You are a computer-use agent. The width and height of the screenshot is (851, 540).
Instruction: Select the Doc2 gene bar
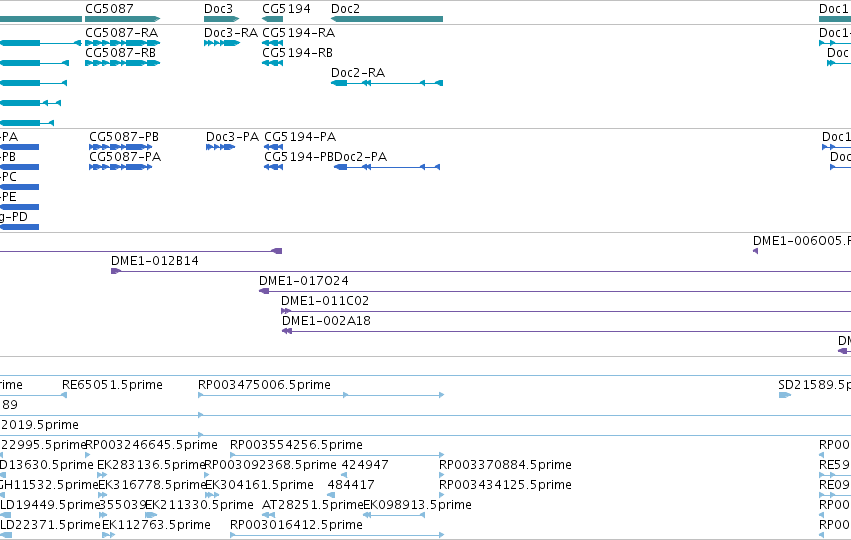[x=387, y=19]
